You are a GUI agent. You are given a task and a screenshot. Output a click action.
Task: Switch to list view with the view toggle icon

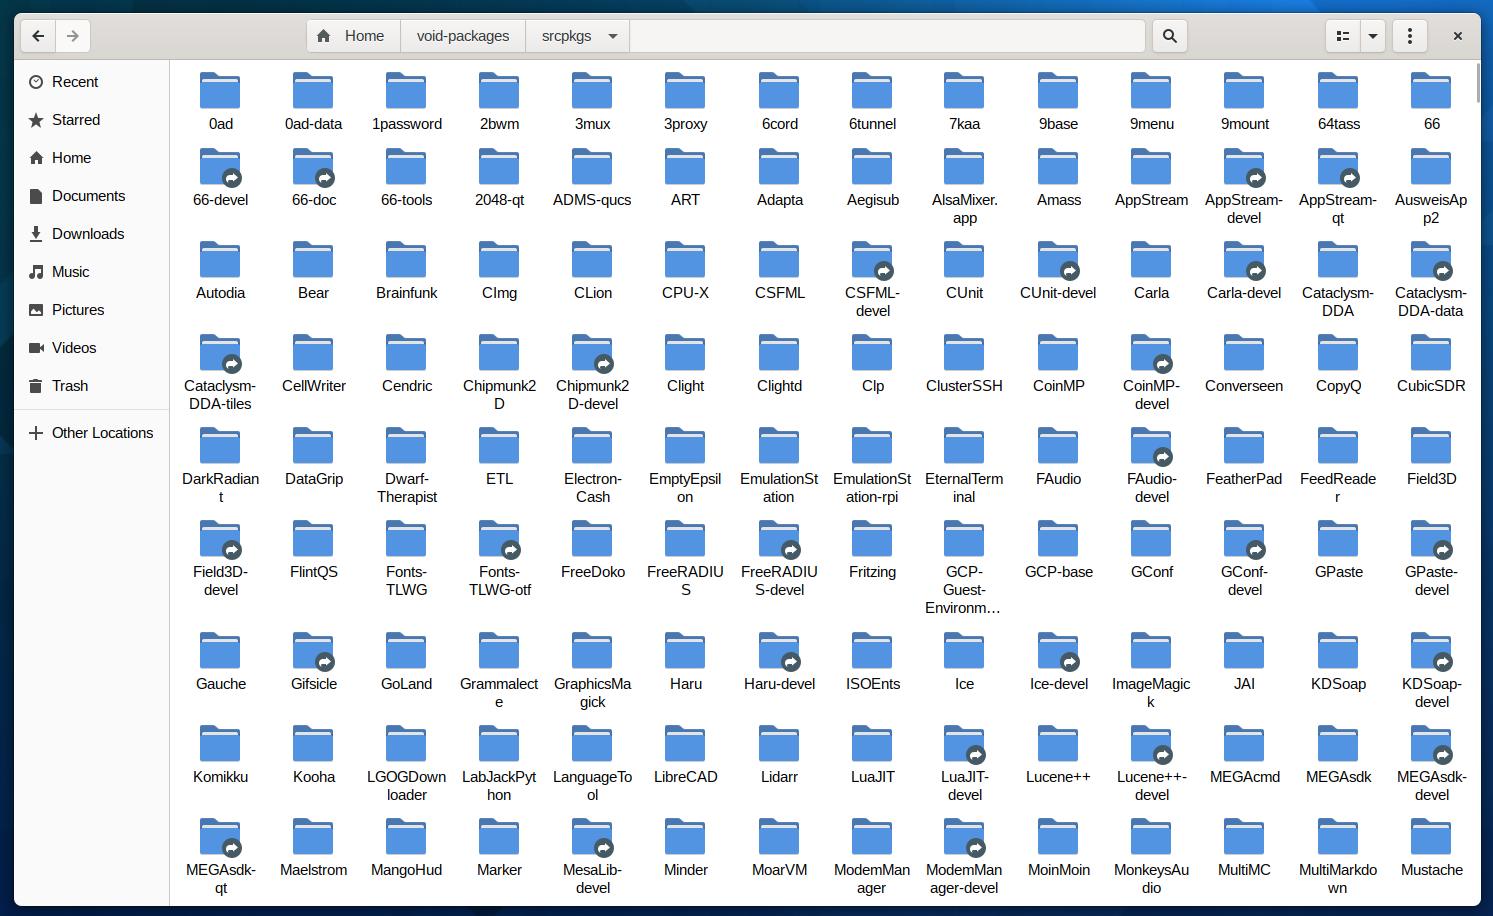coord(1343,36)
